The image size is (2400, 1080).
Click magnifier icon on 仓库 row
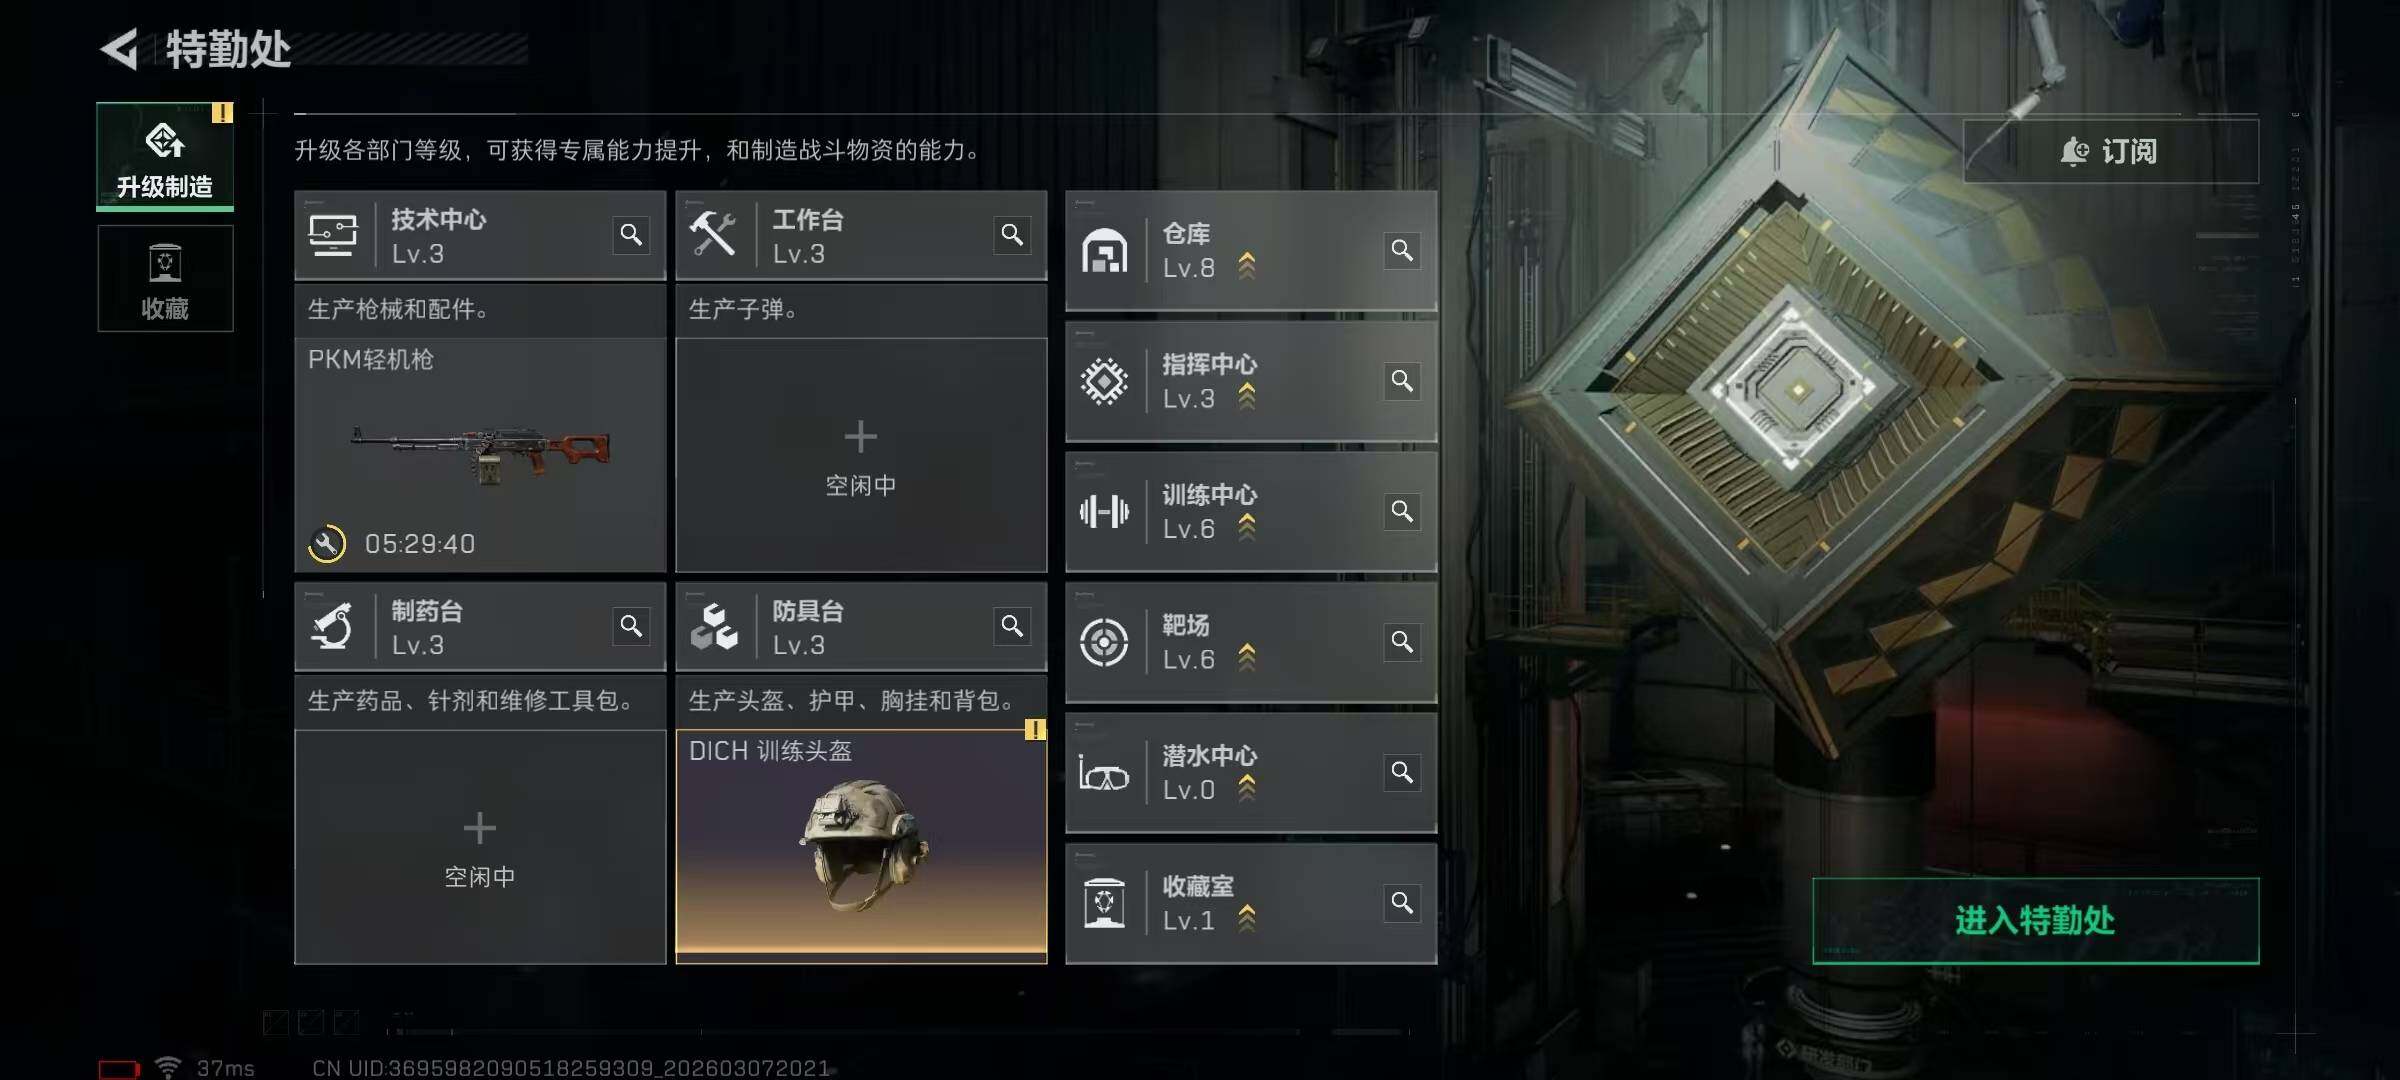coord(1402,250)
